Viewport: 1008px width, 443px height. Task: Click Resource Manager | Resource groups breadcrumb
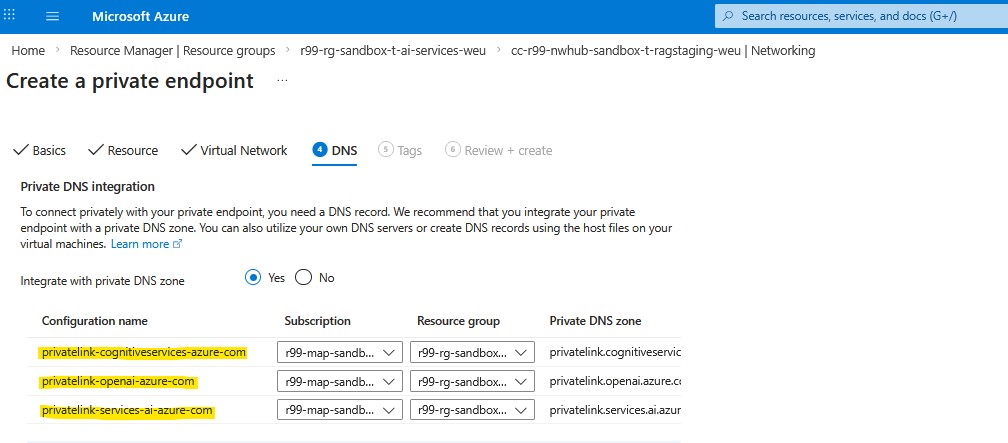(172, 50)
